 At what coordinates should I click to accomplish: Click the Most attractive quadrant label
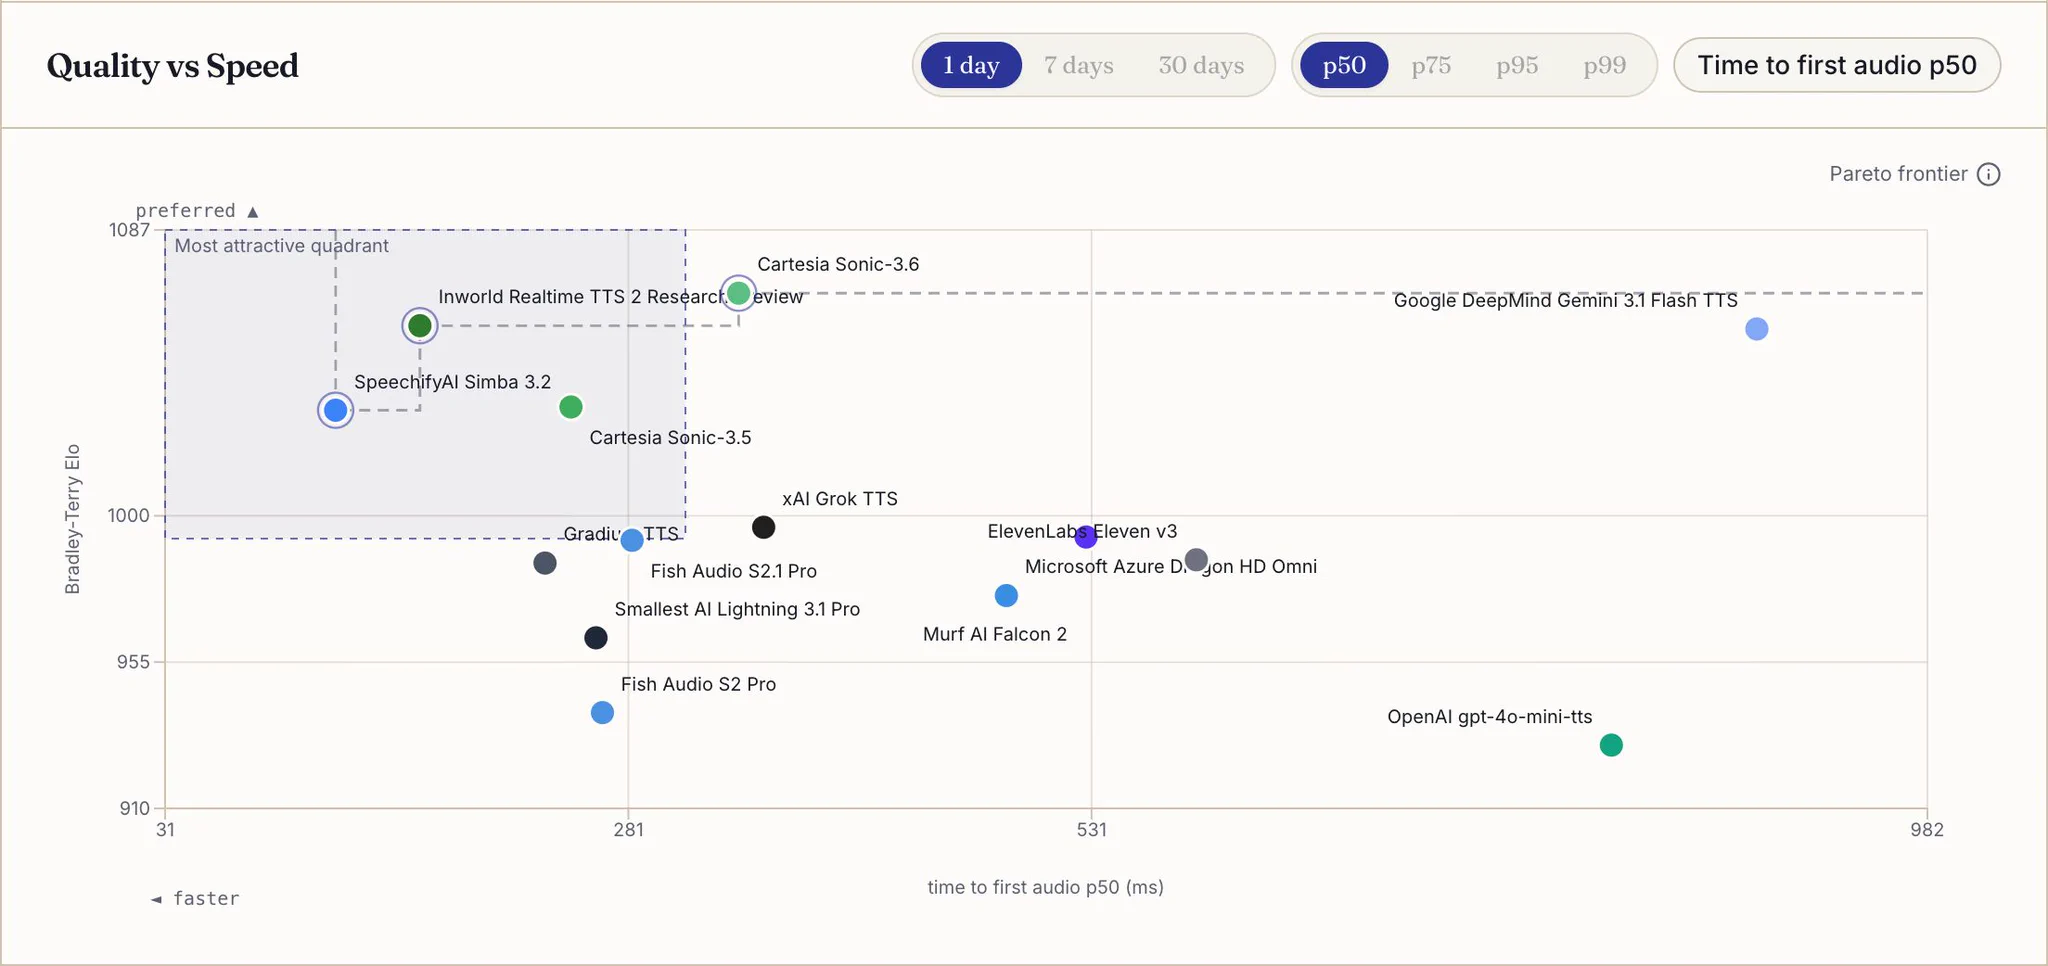tap(282, 246)
